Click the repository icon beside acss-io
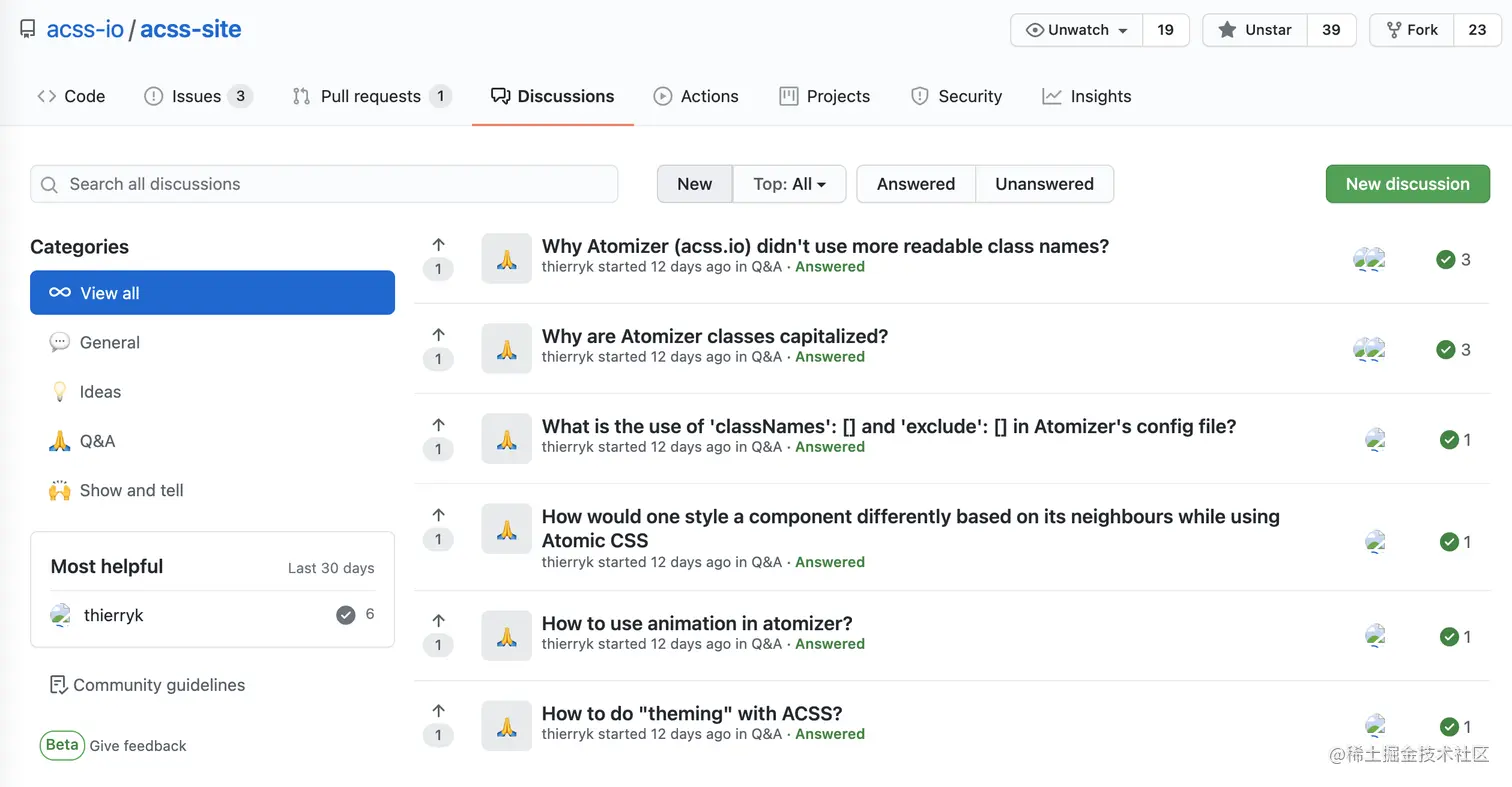Image resolution: width=1512 pixels, height=787 pixels. (28, 30)
